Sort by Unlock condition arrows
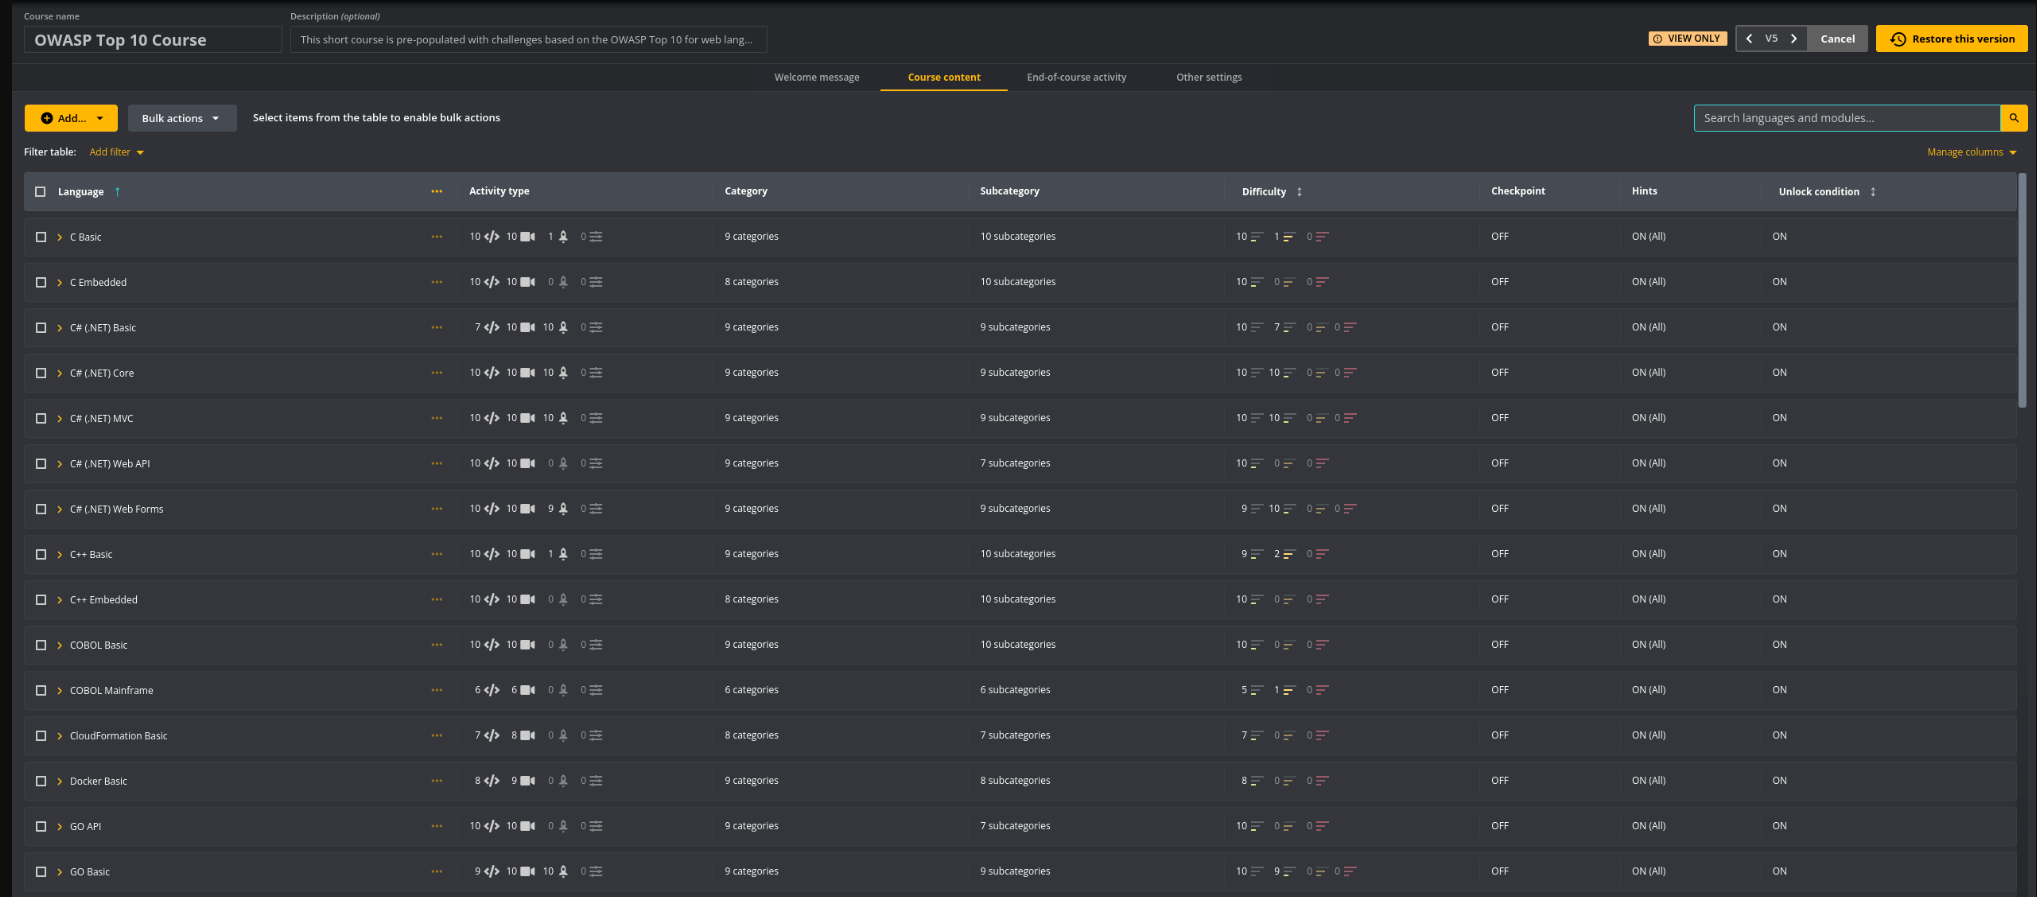The image size is (2037, 897). pos(1873,191)
